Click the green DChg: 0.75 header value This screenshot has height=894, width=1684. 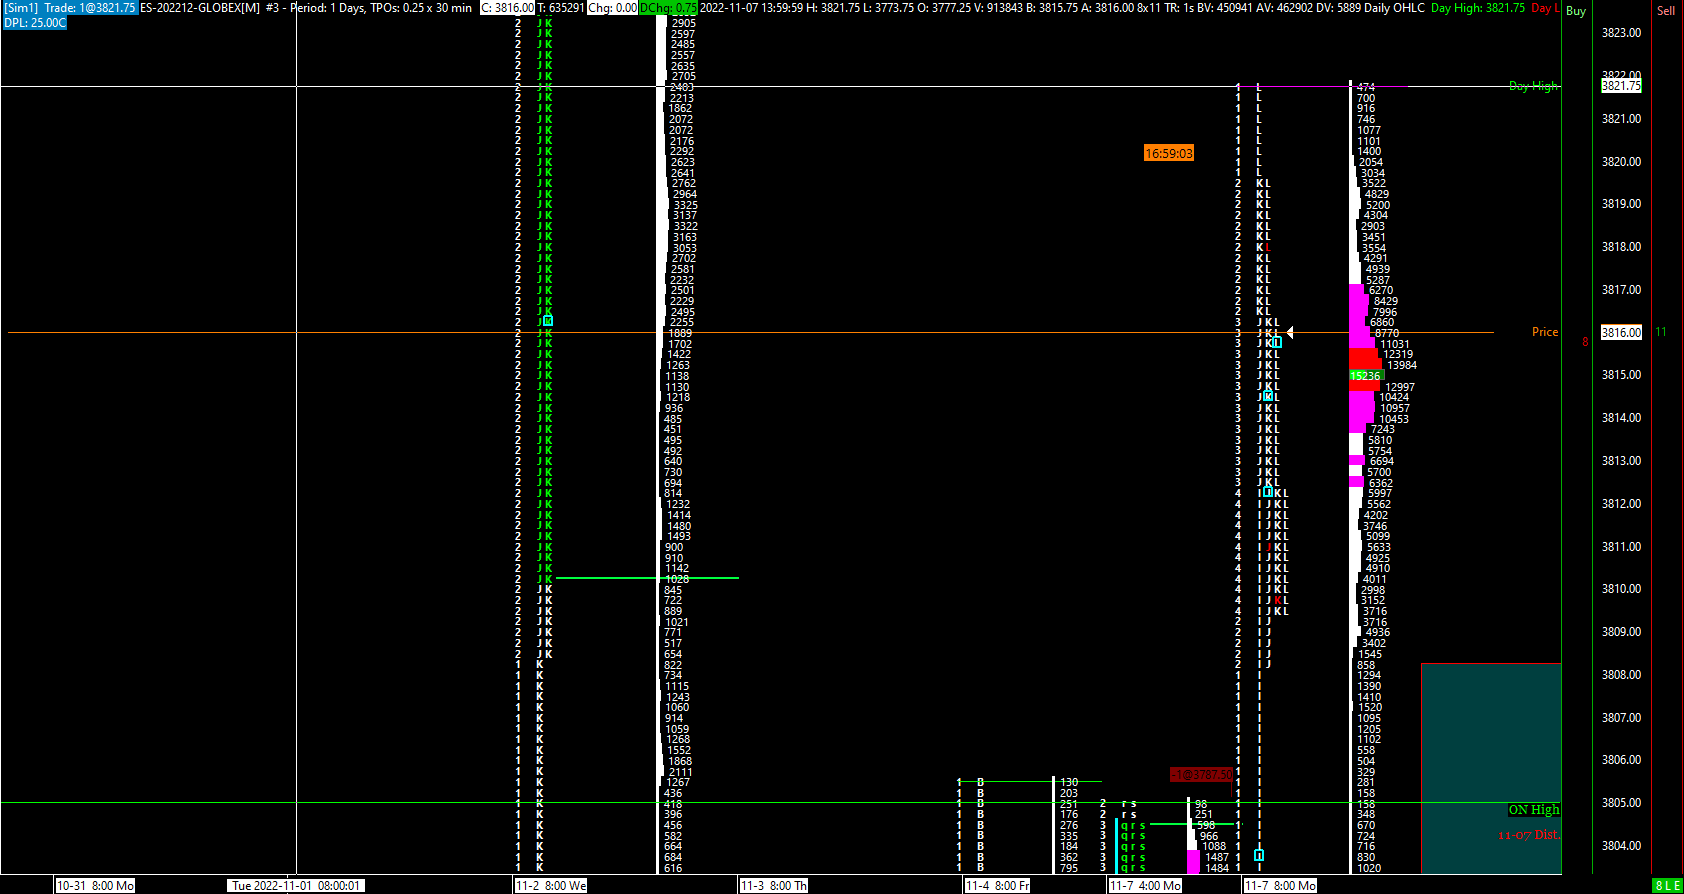(x=668, y=8)
